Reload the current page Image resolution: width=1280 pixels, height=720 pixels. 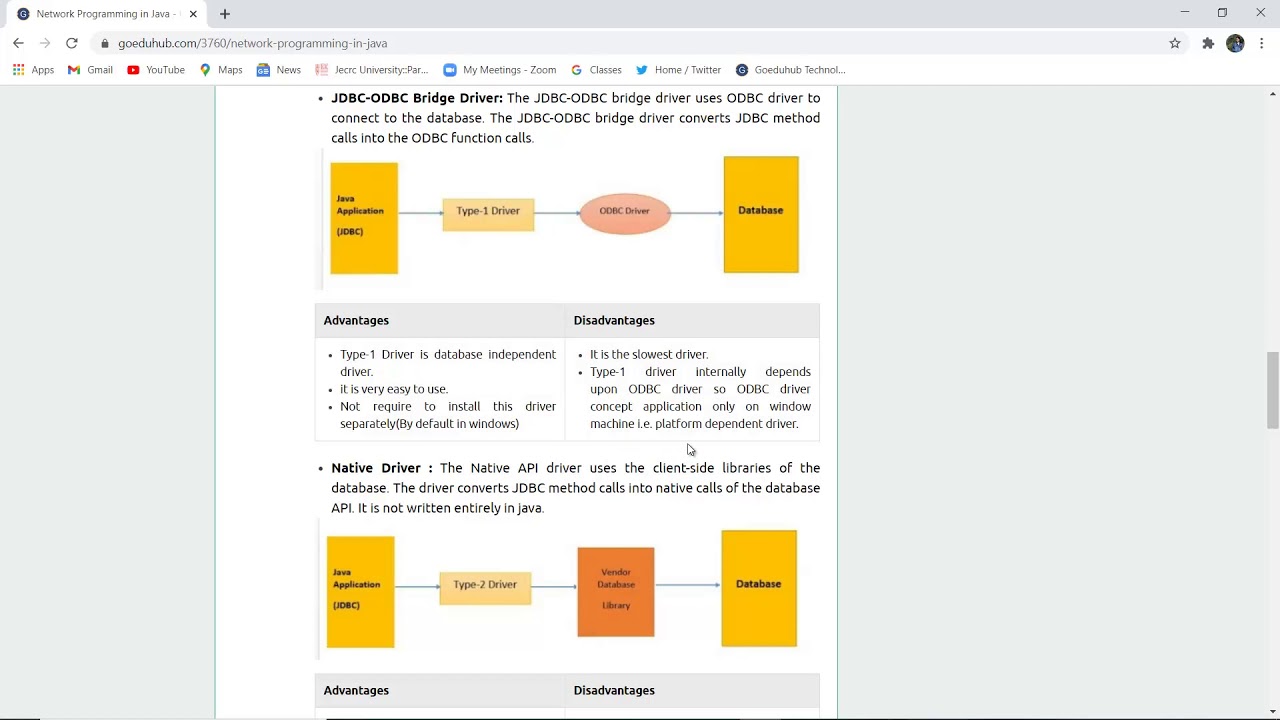pos(72,43)
